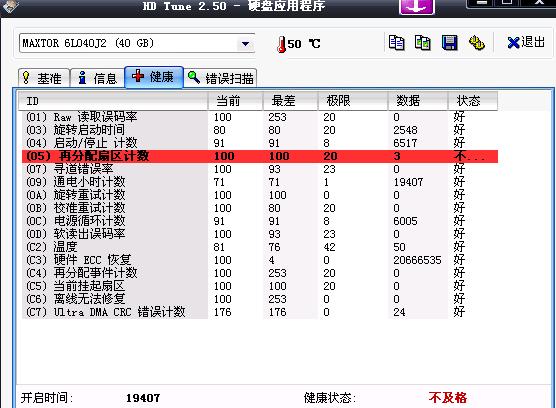The width and height of the screenshot is (556, 408).
Task: Open the 错误扫描 error scan tab
Action: [220, 78]
